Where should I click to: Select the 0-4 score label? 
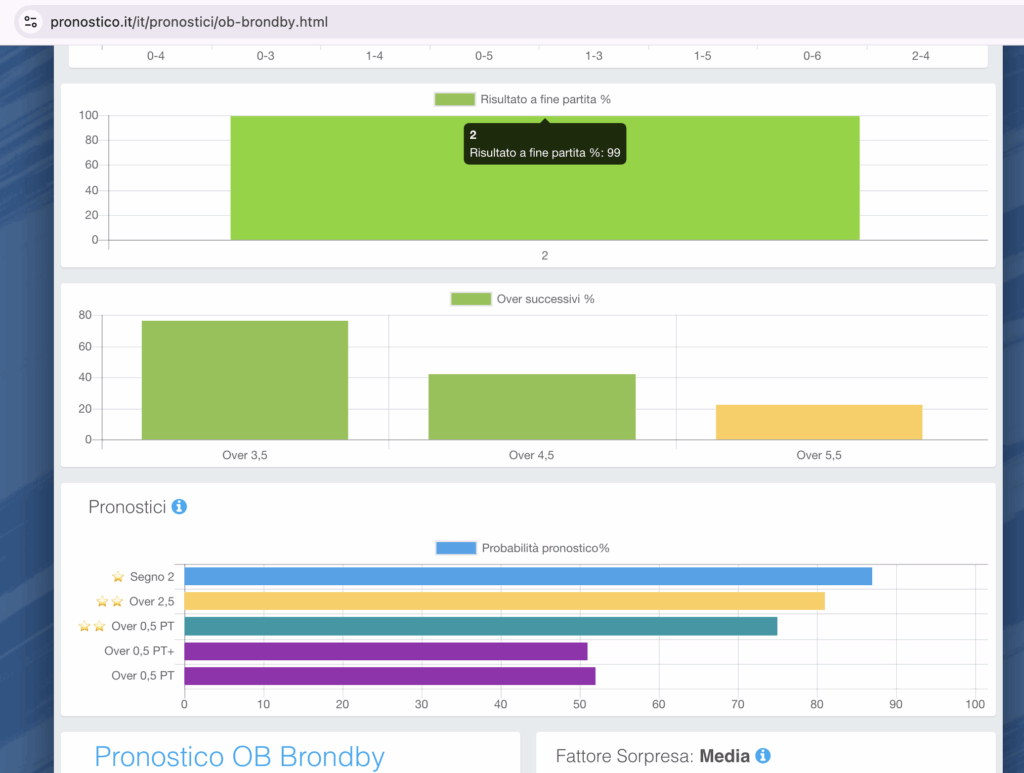pyautogui.click(x=156, y=56)
